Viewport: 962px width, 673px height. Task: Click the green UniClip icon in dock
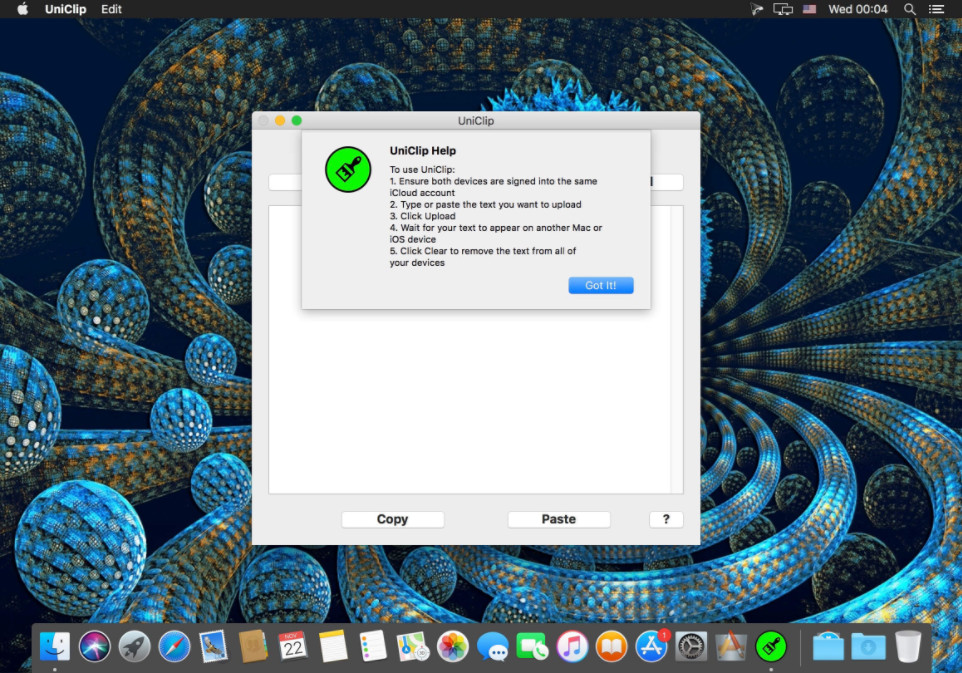point(771,647)
